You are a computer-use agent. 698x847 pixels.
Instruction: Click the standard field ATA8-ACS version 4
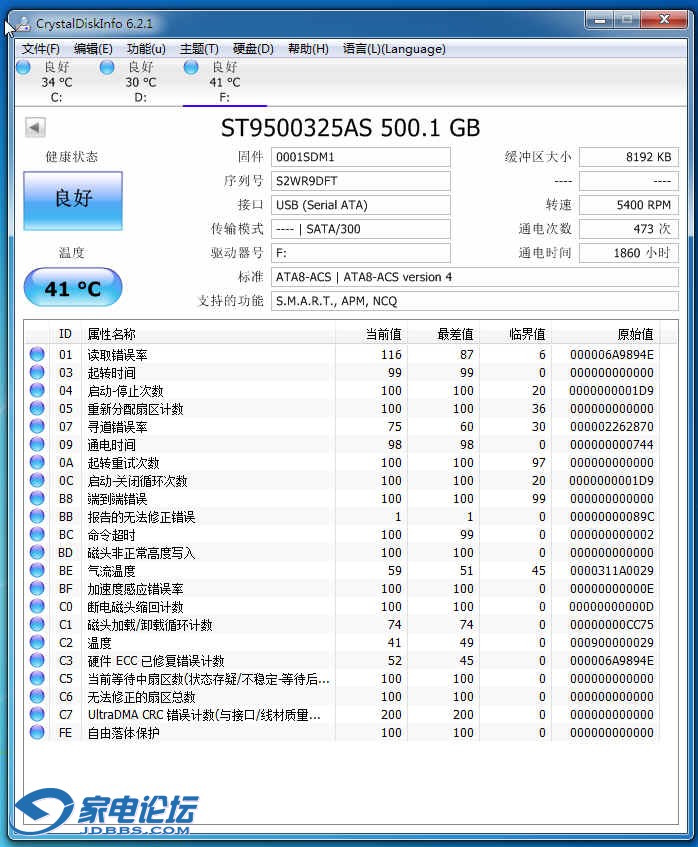(x=474, y=277)
